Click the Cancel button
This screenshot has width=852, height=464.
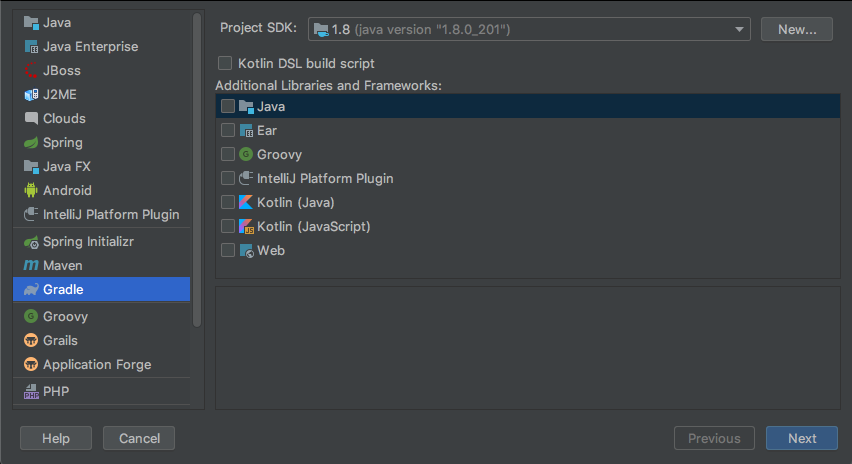click(139, 438)
